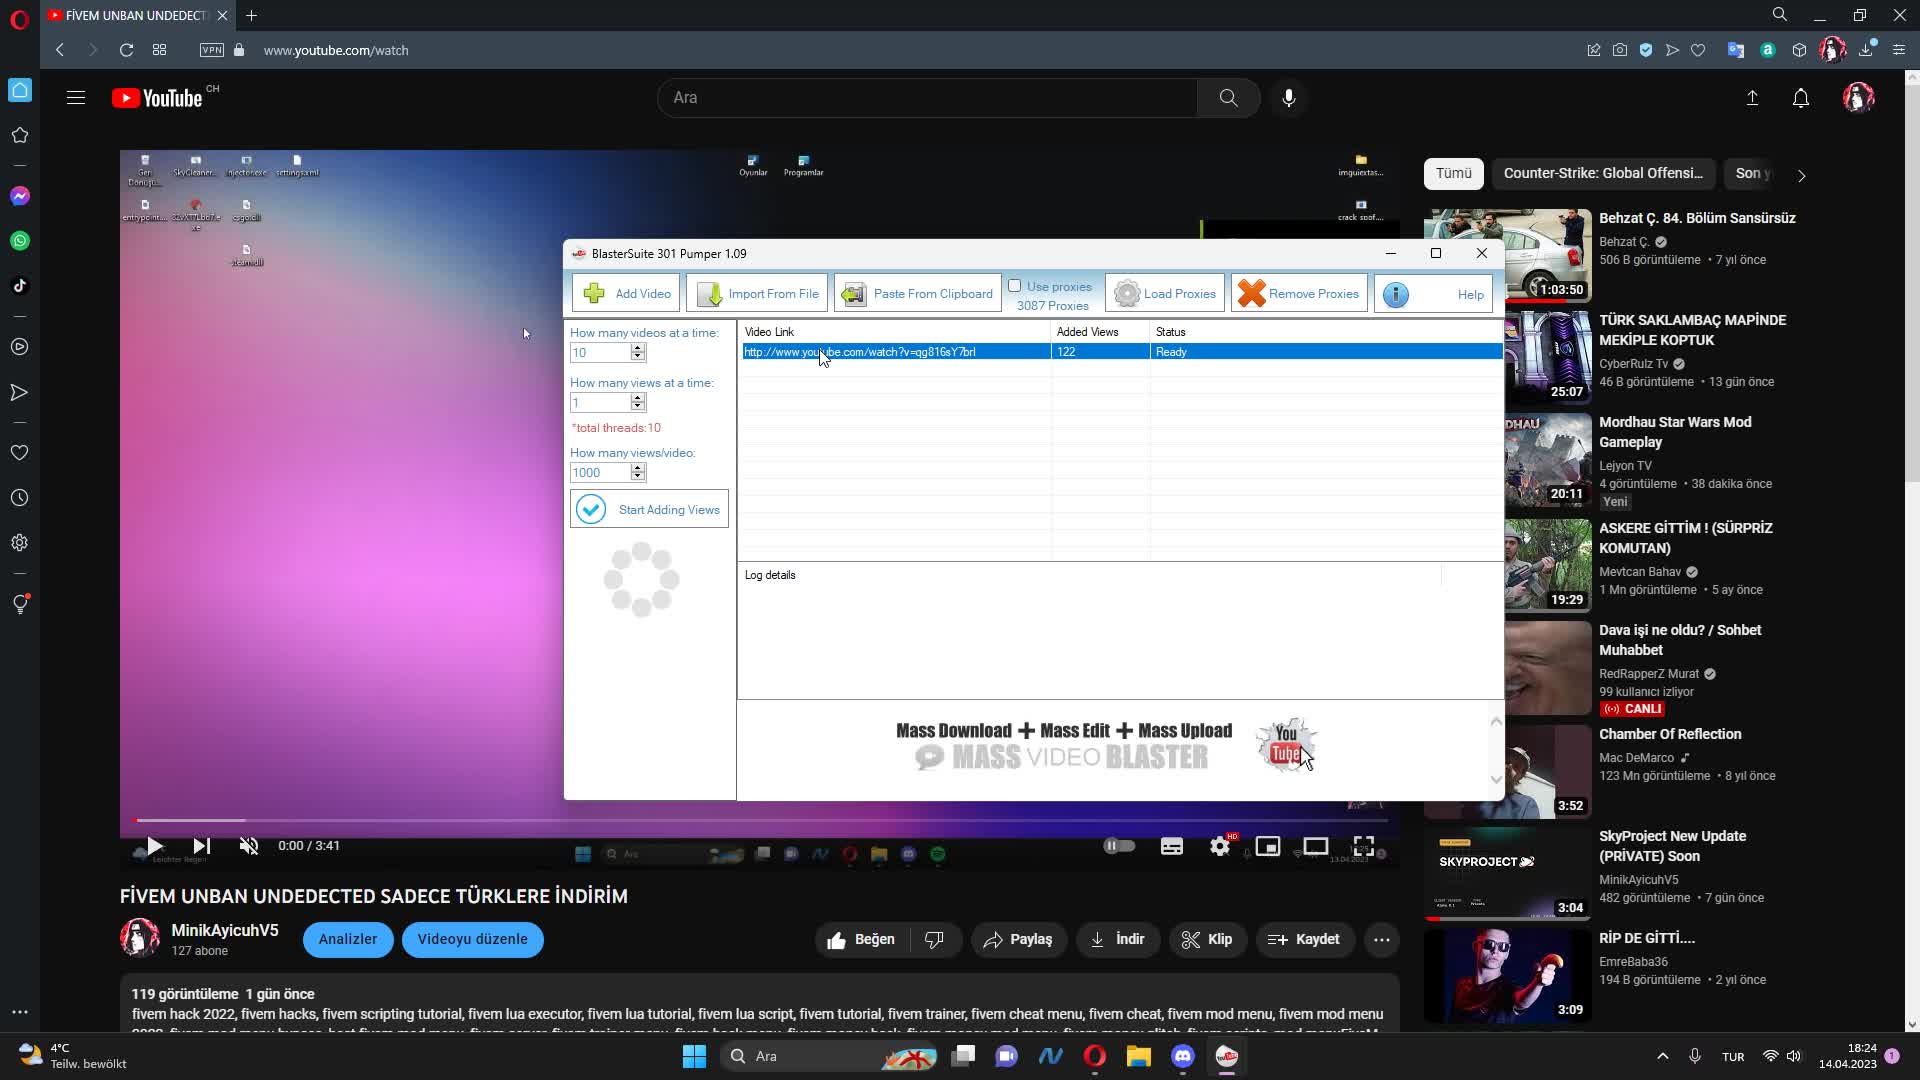Open the TikTok sidebar icon
The height and width of the screenshot is (1080, 1920).
tap(20, 286)
